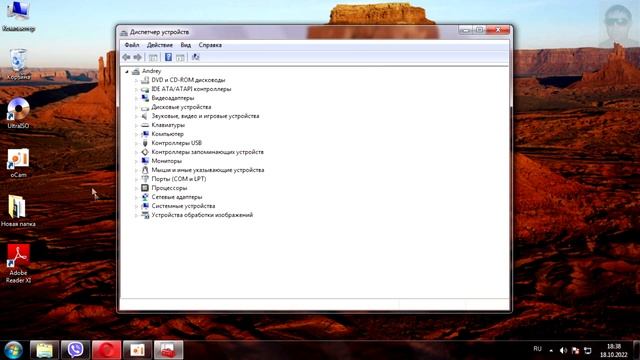Screen dimensions: 640x360
Task: Select the Процессоры label
Action: pos(169,188)
